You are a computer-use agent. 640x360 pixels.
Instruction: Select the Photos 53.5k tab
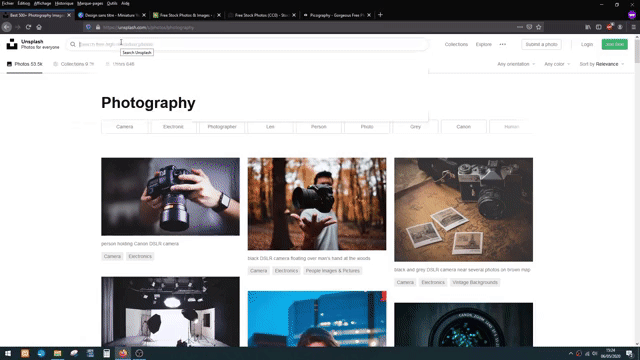(24, 64)
